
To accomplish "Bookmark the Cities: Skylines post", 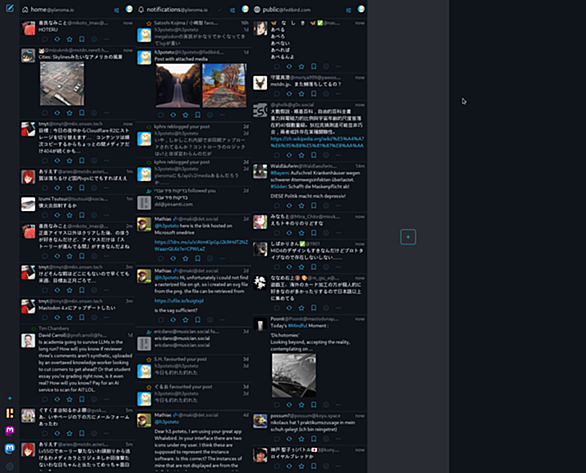I will (x=82, y=112).
